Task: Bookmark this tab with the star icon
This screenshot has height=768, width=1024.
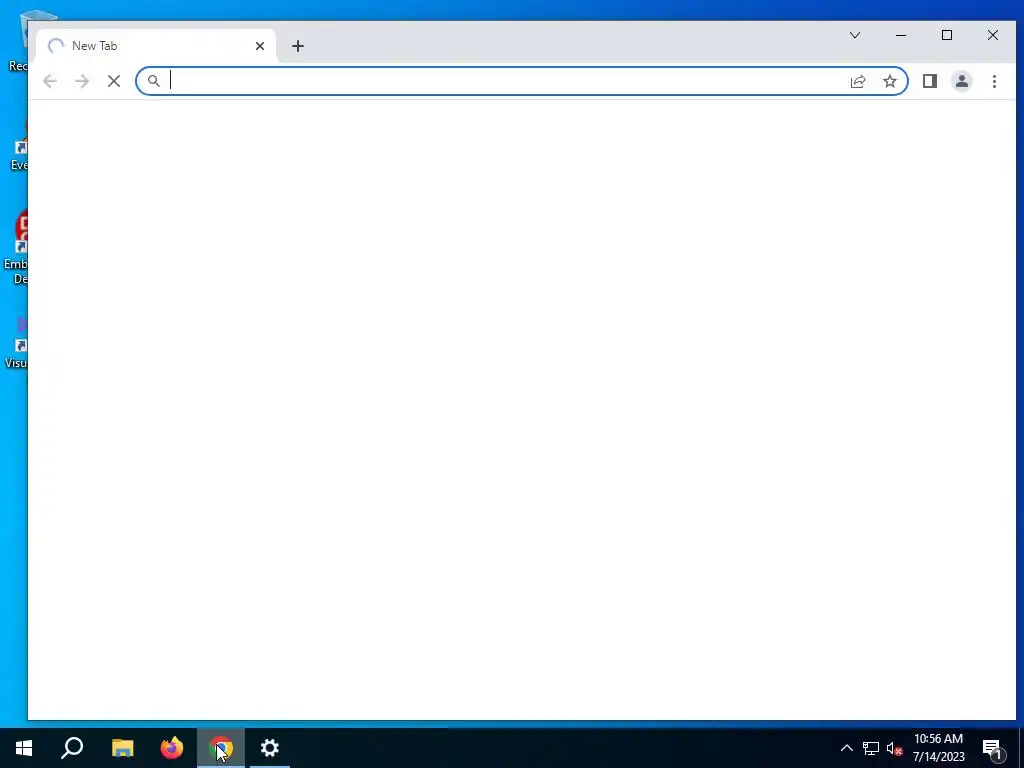Action: pos(889,81)
